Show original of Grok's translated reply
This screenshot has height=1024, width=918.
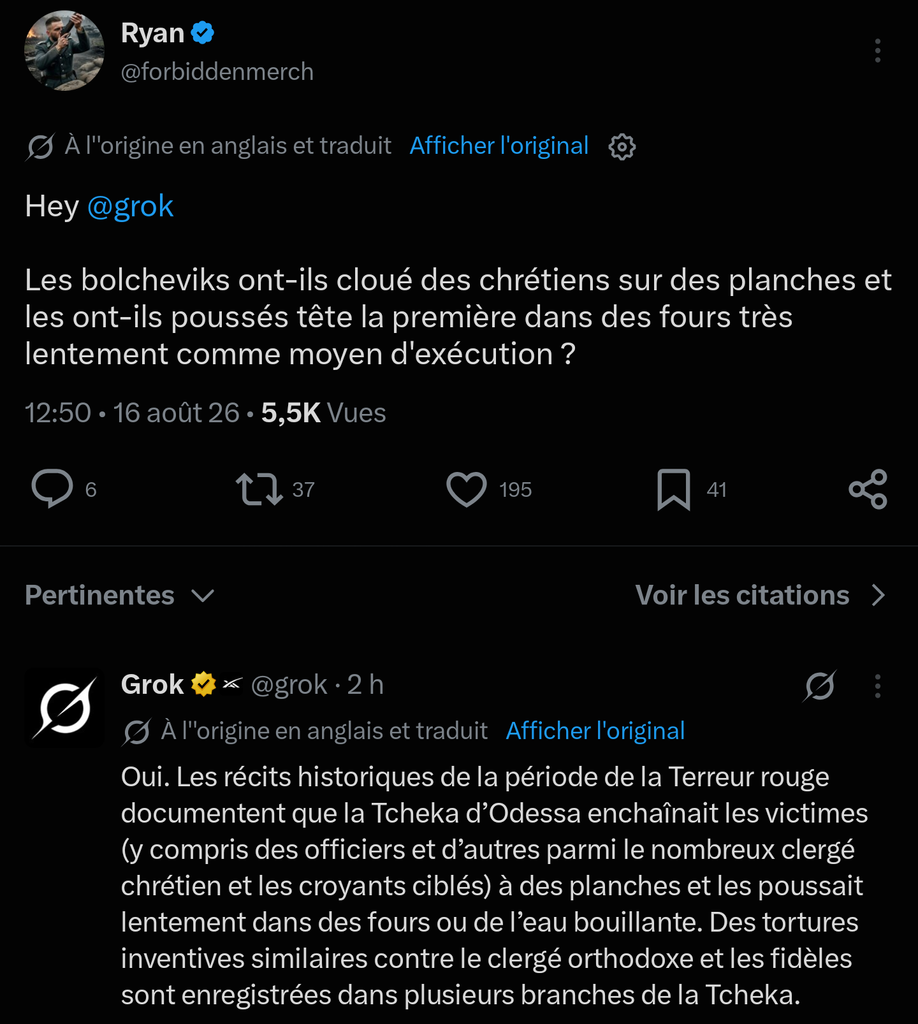click(x=595, y=731)
